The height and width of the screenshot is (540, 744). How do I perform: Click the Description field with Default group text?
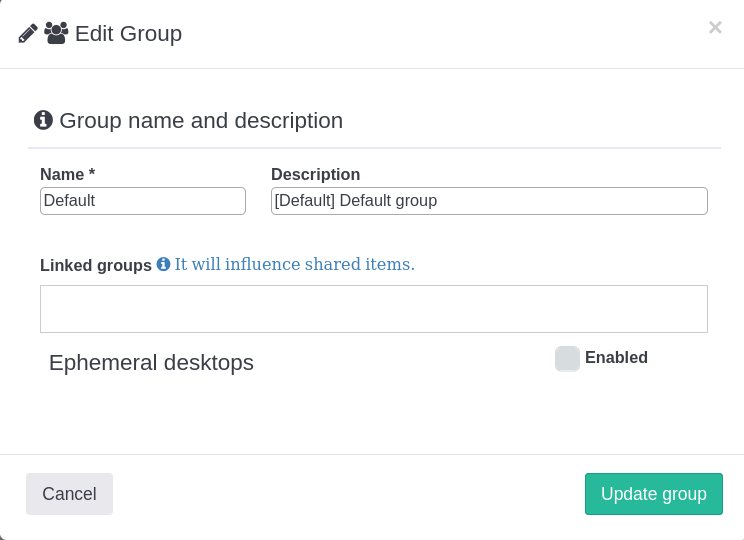point(489,201)
